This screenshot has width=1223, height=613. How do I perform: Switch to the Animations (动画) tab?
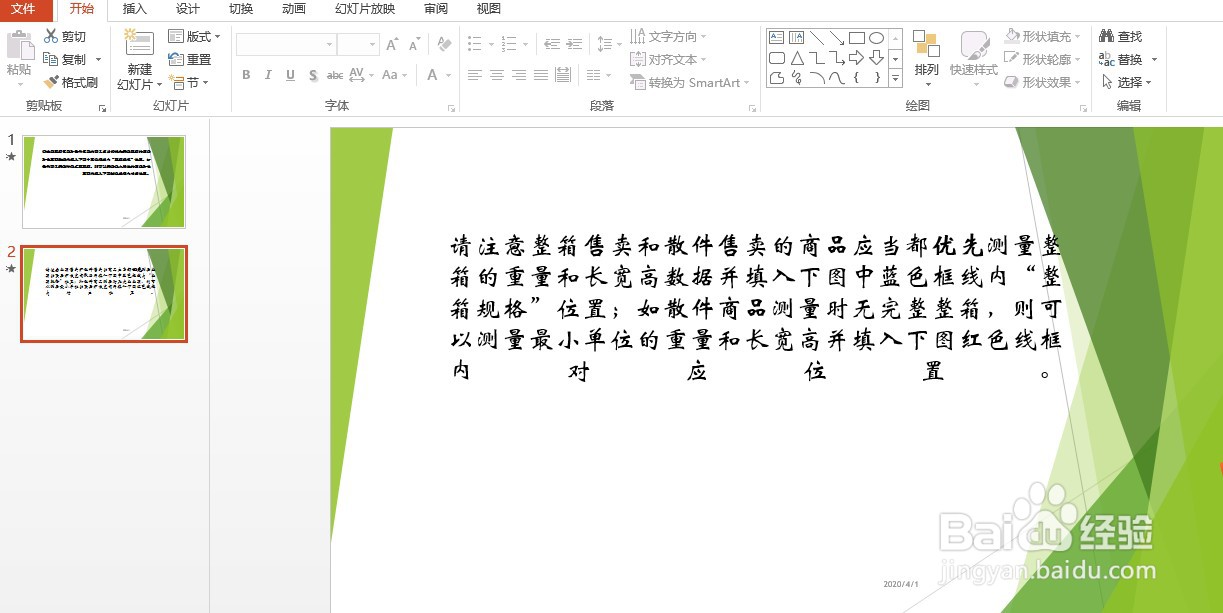pos(293,9)
